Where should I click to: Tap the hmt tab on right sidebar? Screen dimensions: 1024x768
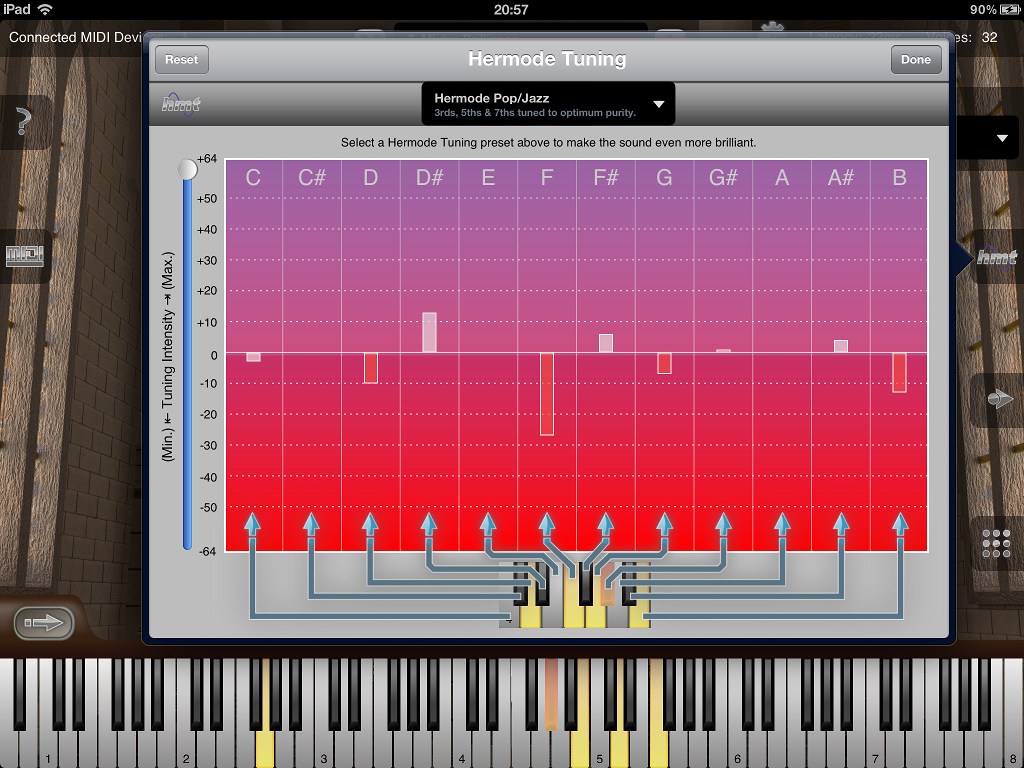tap(996, 257)
